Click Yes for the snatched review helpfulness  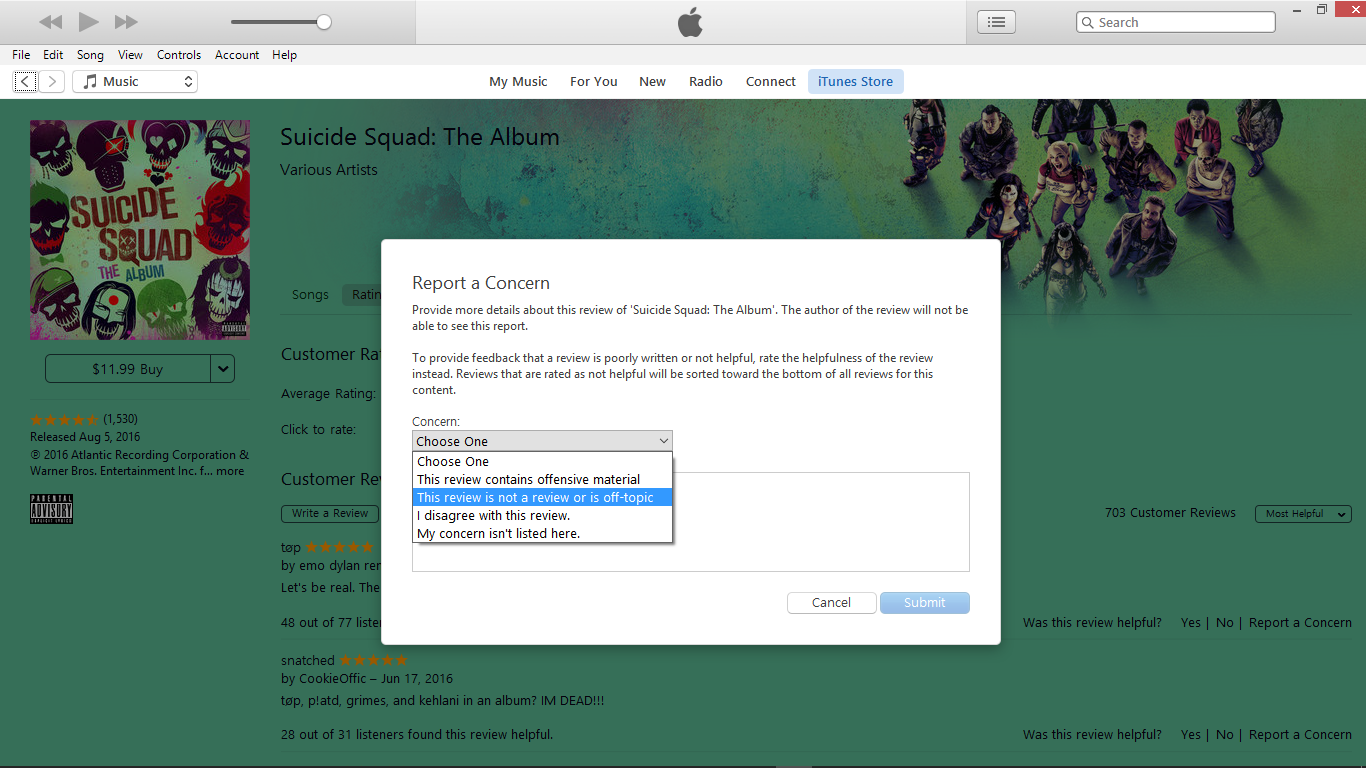(1190, 734)
